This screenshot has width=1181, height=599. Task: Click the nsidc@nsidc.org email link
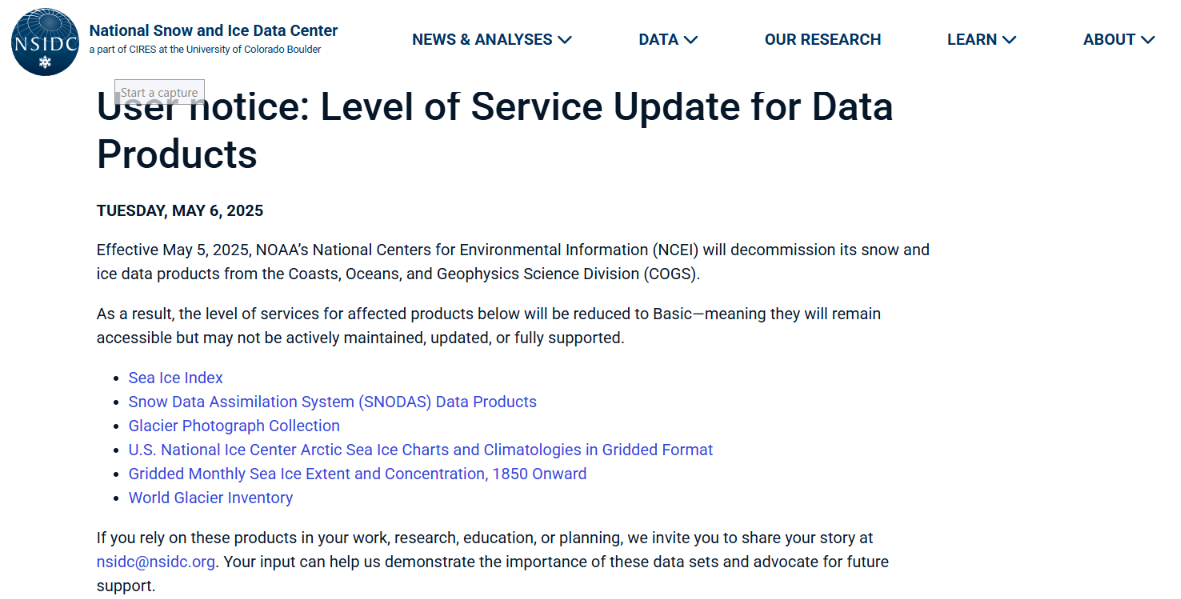(155, 562)
